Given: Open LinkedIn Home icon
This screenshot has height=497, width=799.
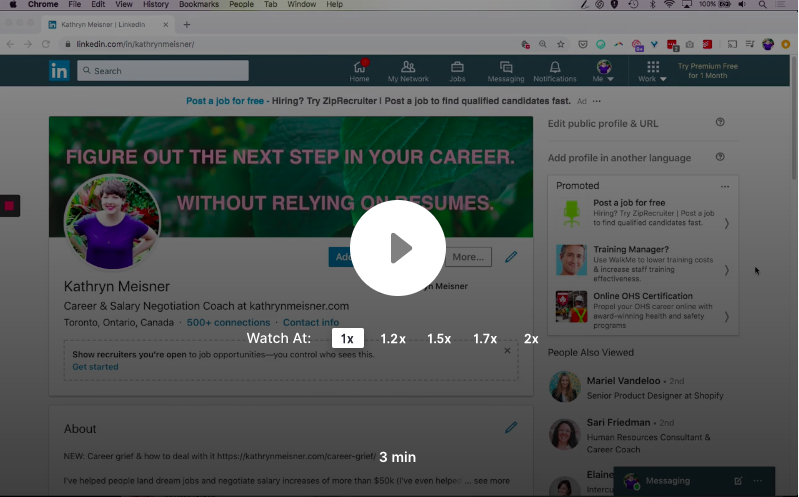Looking at the screenshot, I should tap(359, 70).
